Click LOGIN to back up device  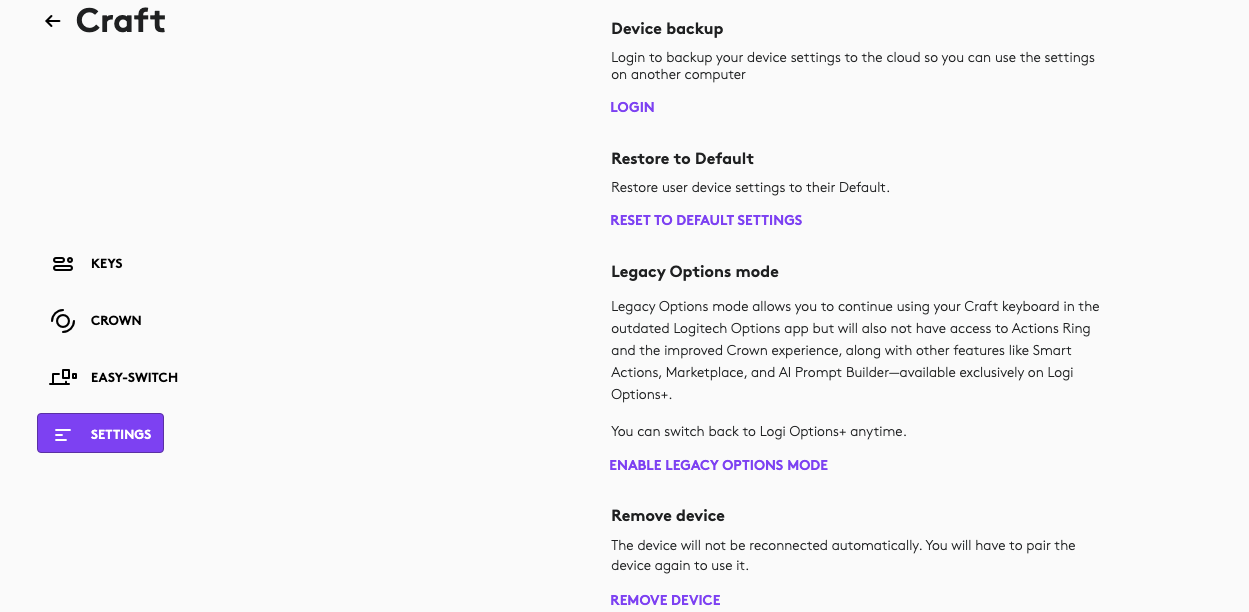click(x=632, y=107)
